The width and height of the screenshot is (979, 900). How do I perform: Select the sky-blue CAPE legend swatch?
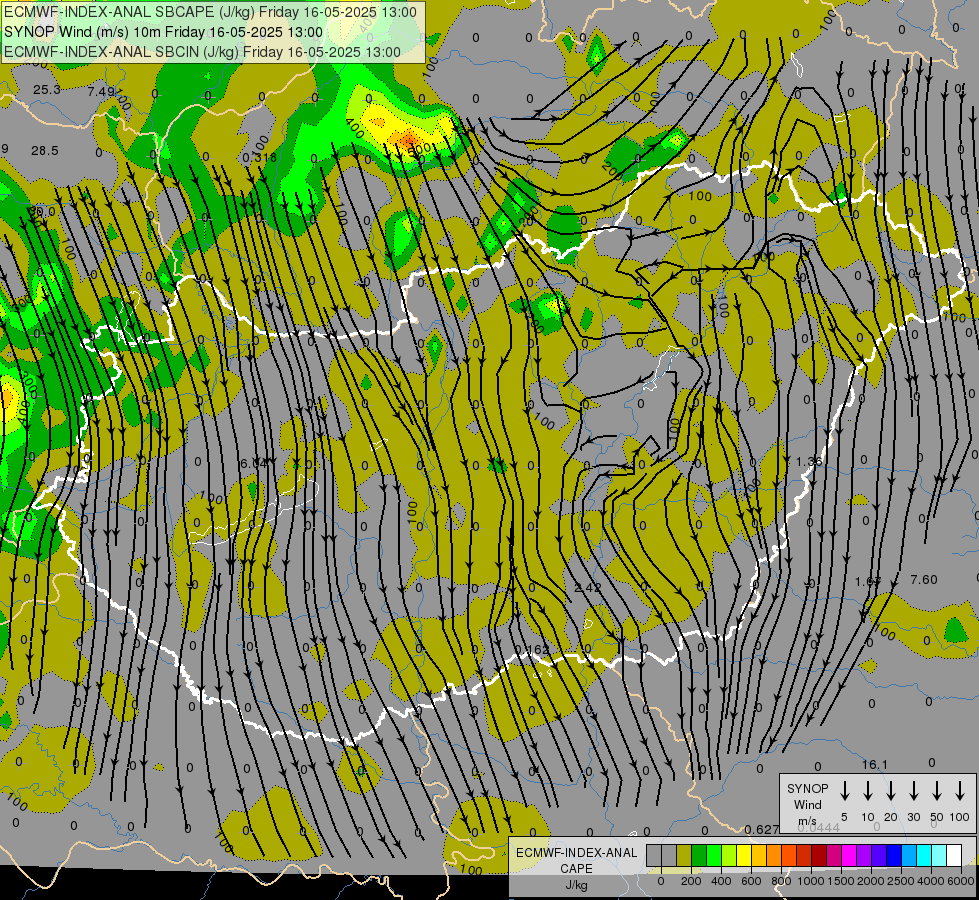tap(908, 855)
